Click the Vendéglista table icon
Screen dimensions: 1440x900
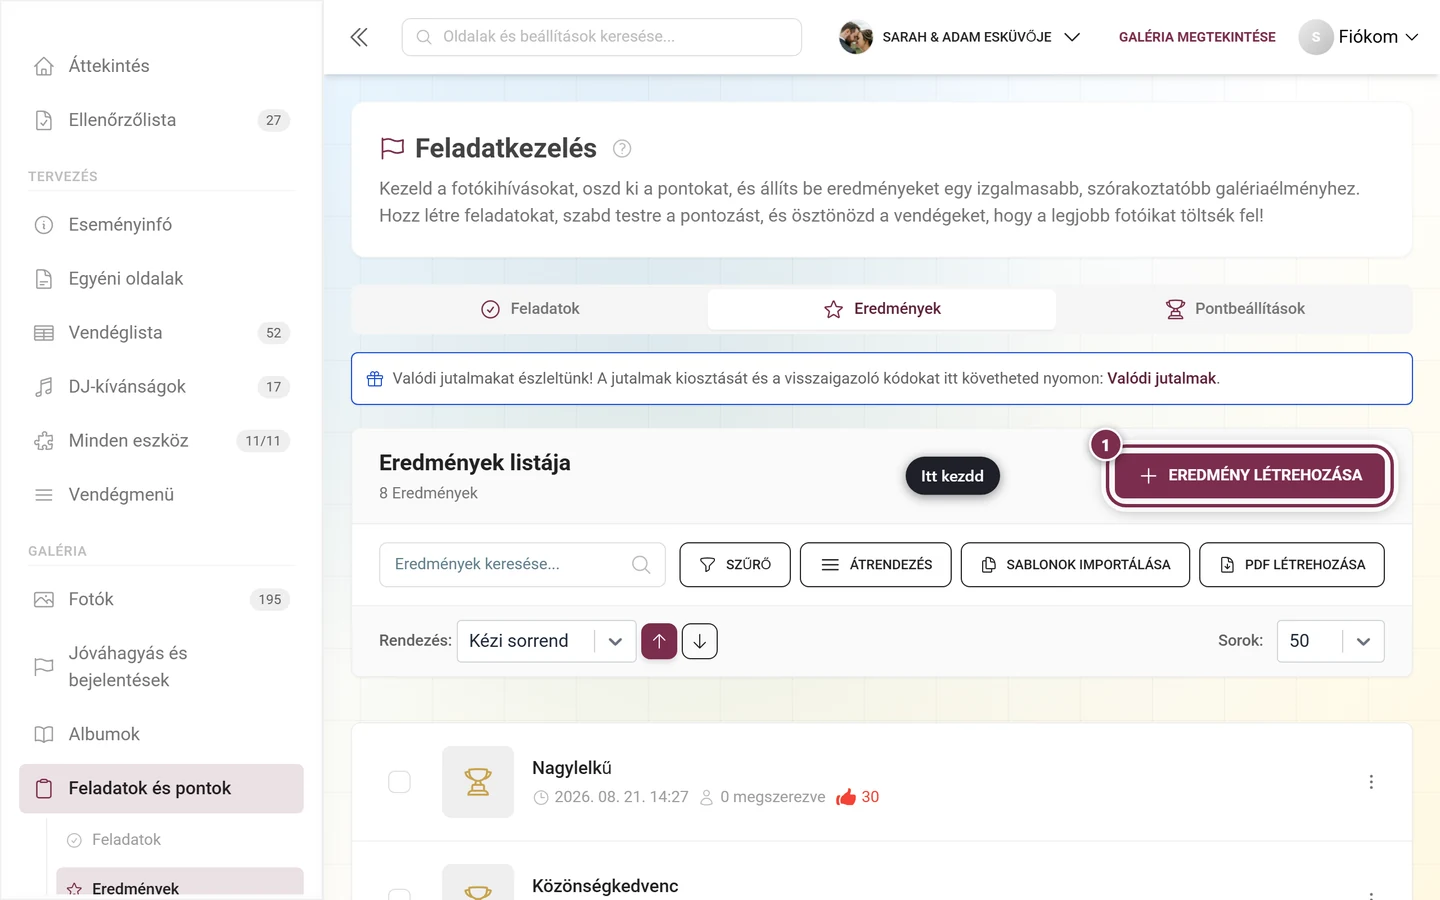pyautogui.click(x=44, y=333)
